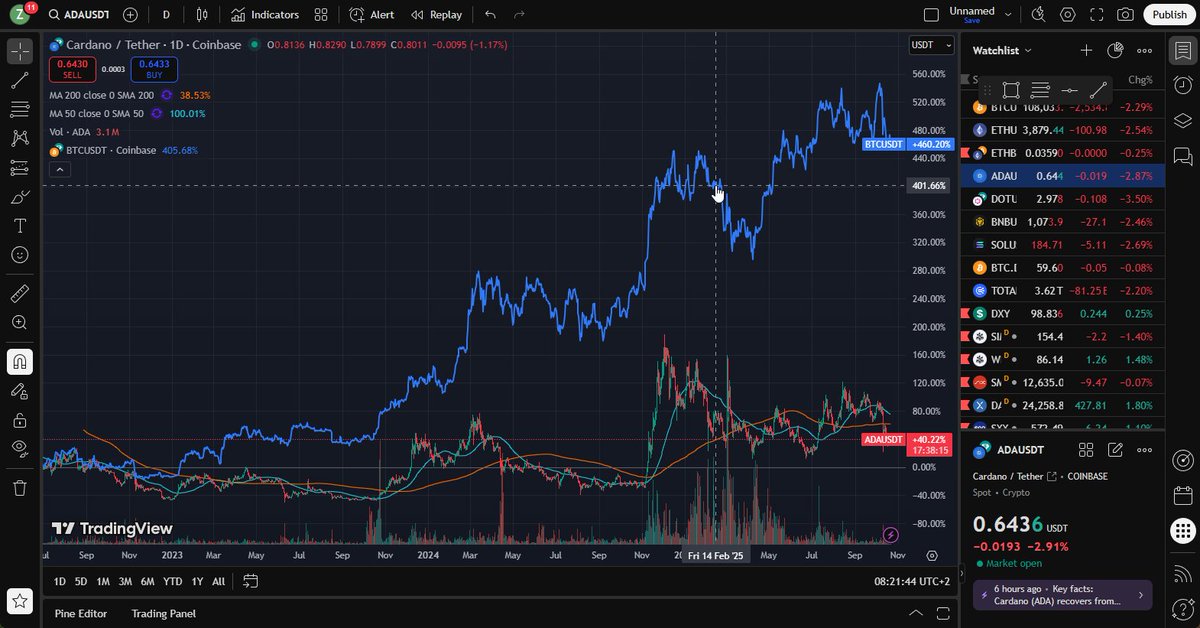Open the emoji and icons tool
This screenshot has height=628, width=1200.
pyautogui.click(x=19, y=255)
